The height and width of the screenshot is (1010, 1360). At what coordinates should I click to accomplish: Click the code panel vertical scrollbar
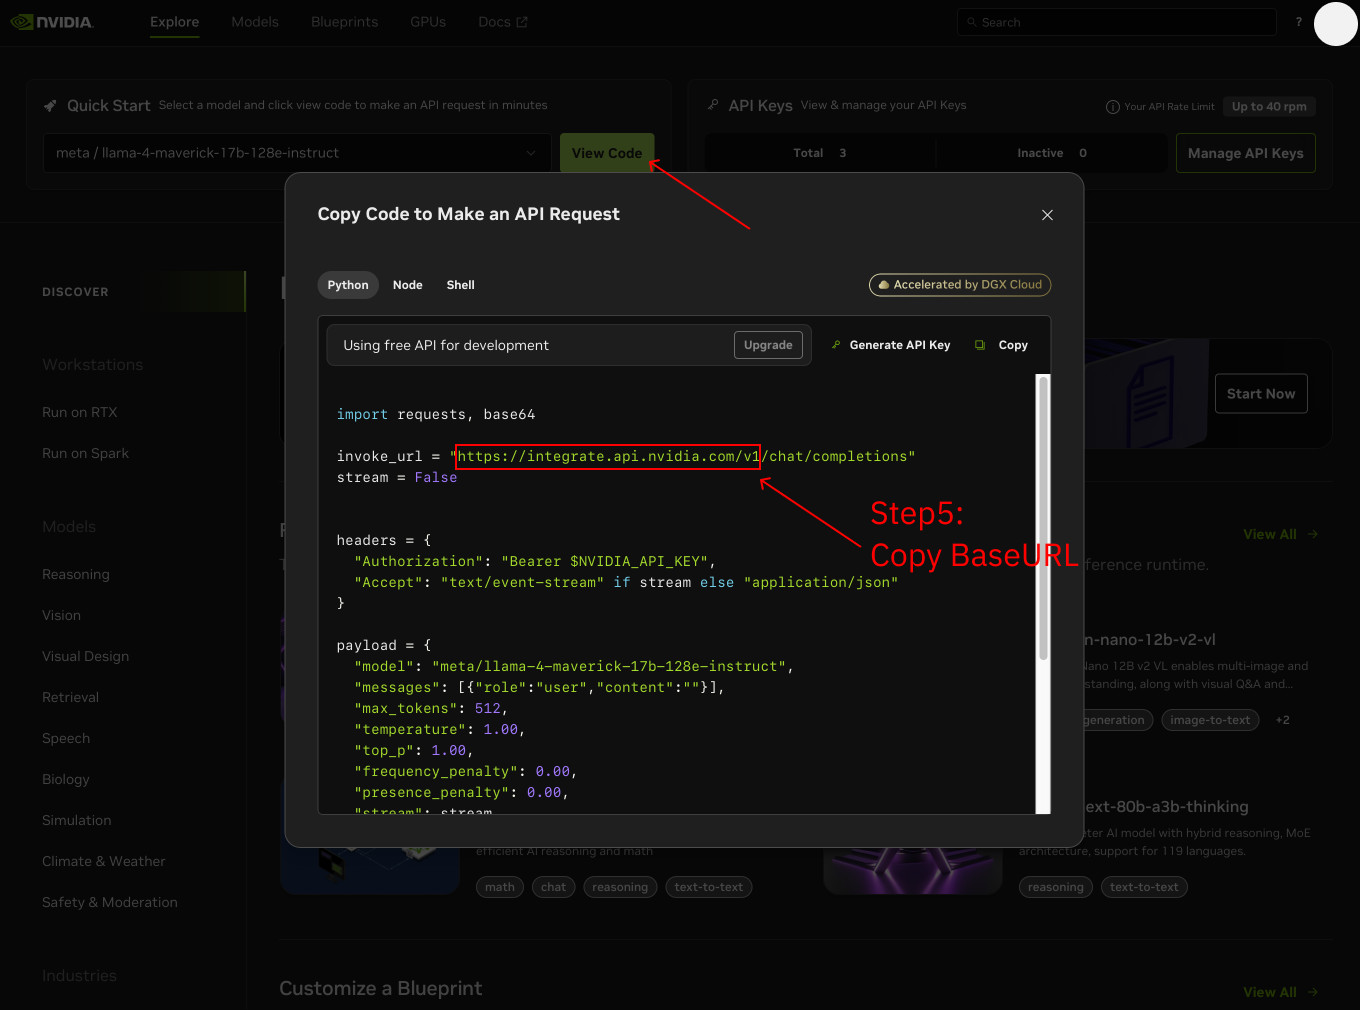[1043, 518]
